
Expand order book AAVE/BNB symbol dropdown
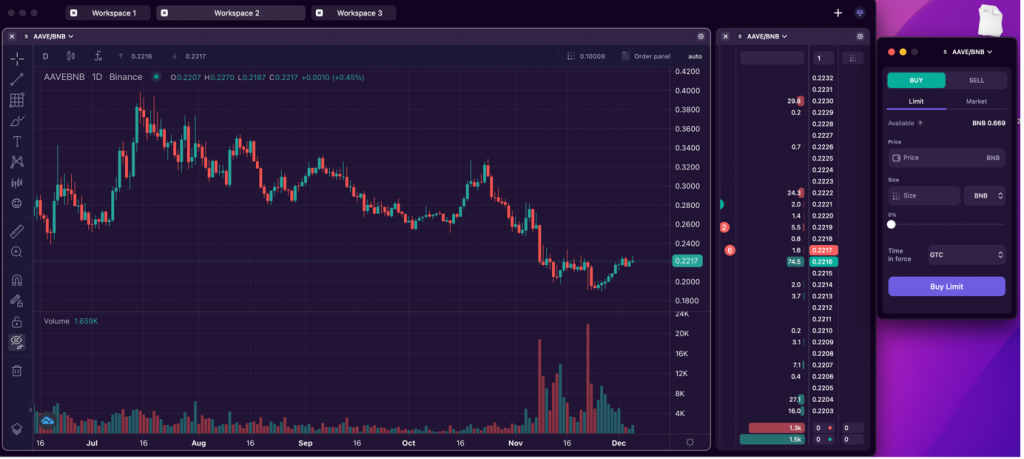[767, 37]
